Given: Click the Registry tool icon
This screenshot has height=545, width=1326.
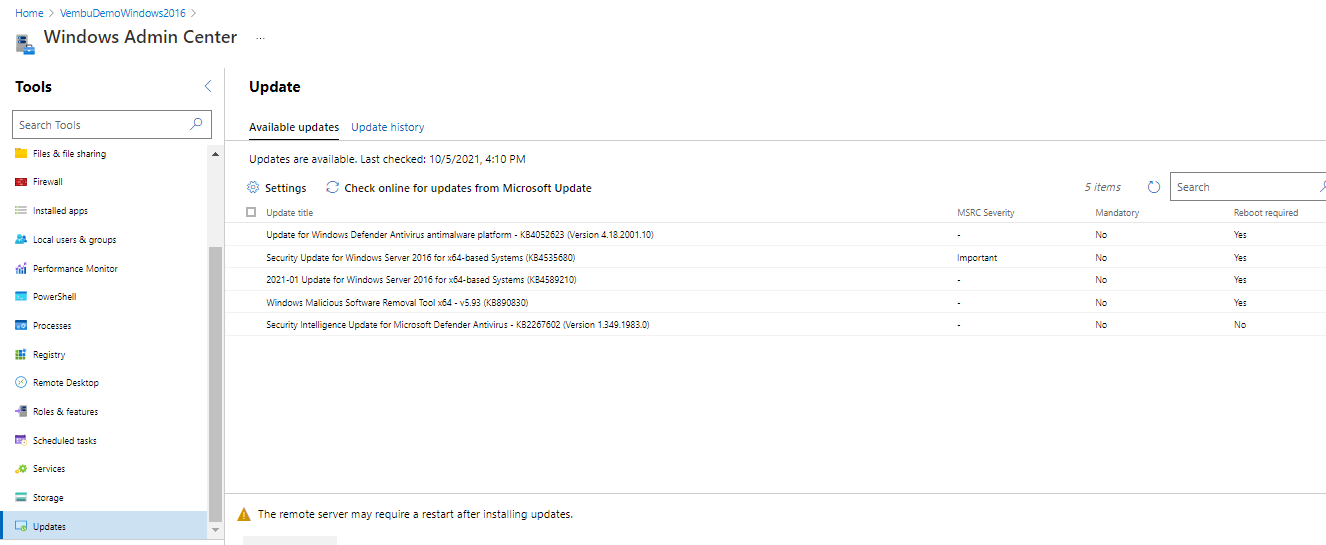Looking at the screenshot, I should (x=21, y=355).
